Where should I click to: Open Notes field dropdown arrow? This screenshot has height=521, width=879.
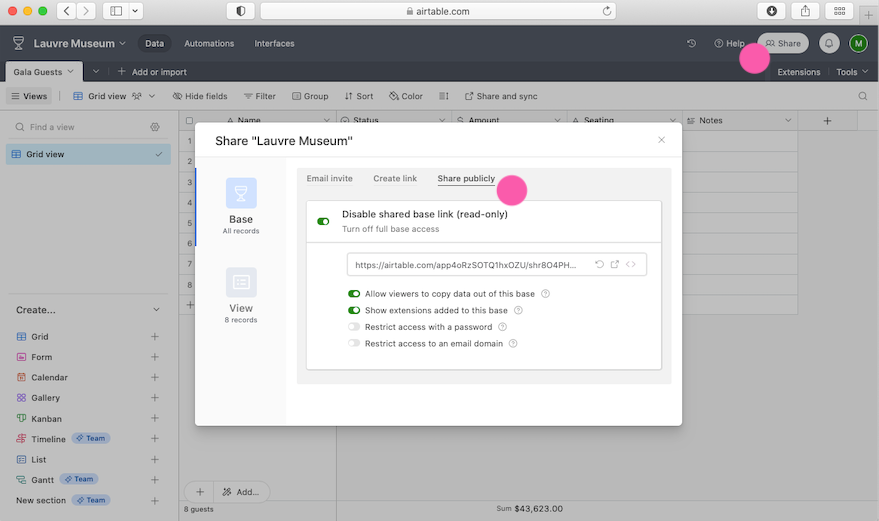788,121
